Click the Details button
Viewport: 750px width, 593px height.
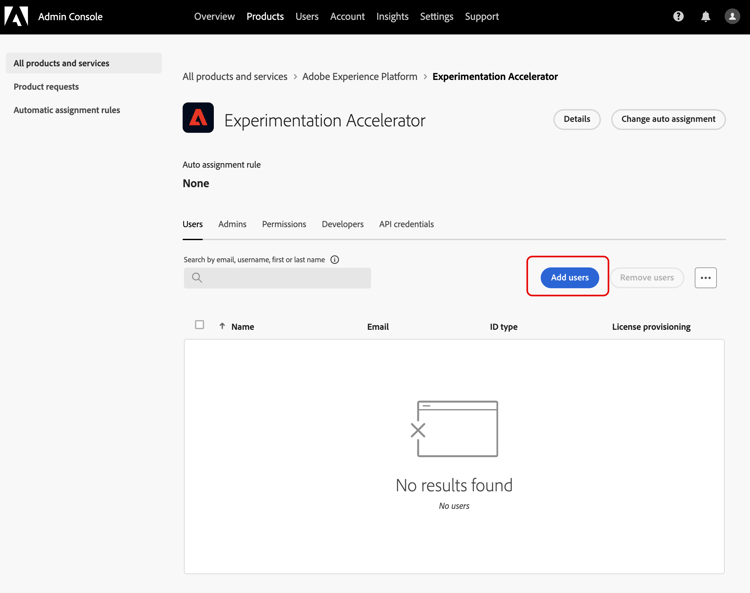coord(577,119)
